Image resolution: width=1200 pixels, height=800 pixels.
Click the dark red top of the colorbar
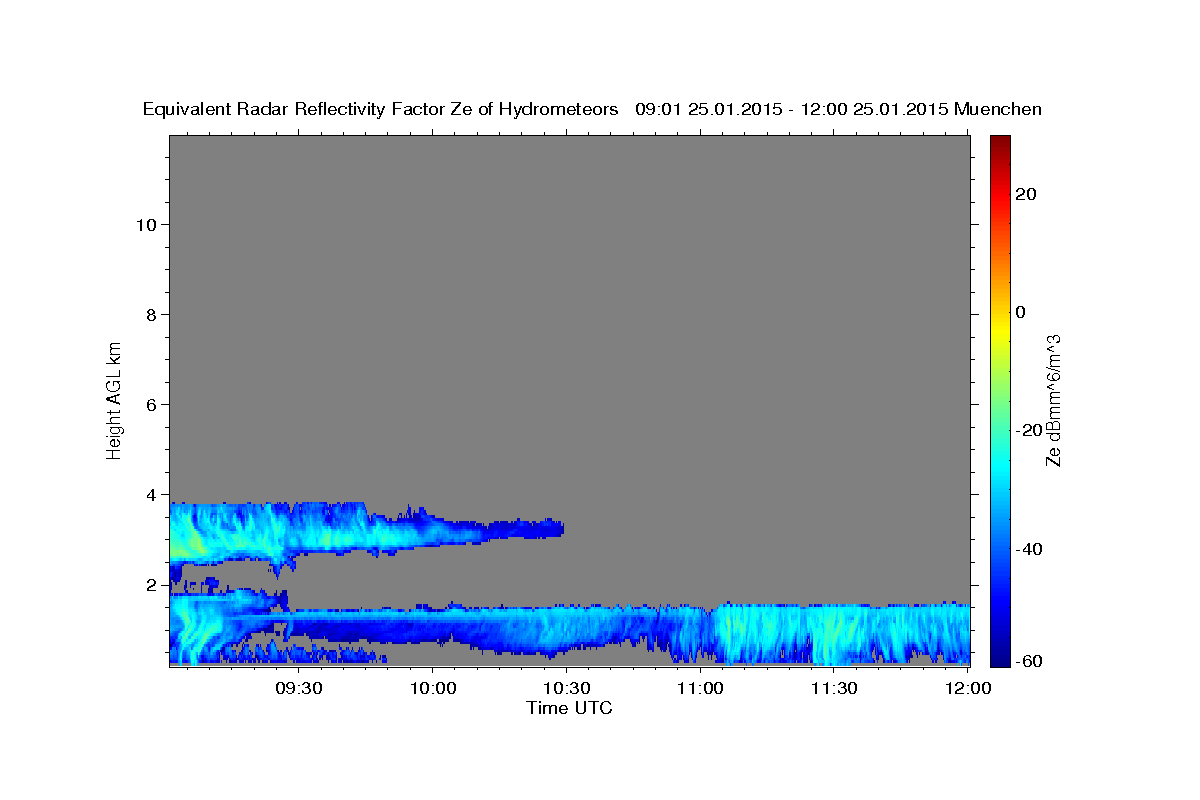click(1000, 142)
